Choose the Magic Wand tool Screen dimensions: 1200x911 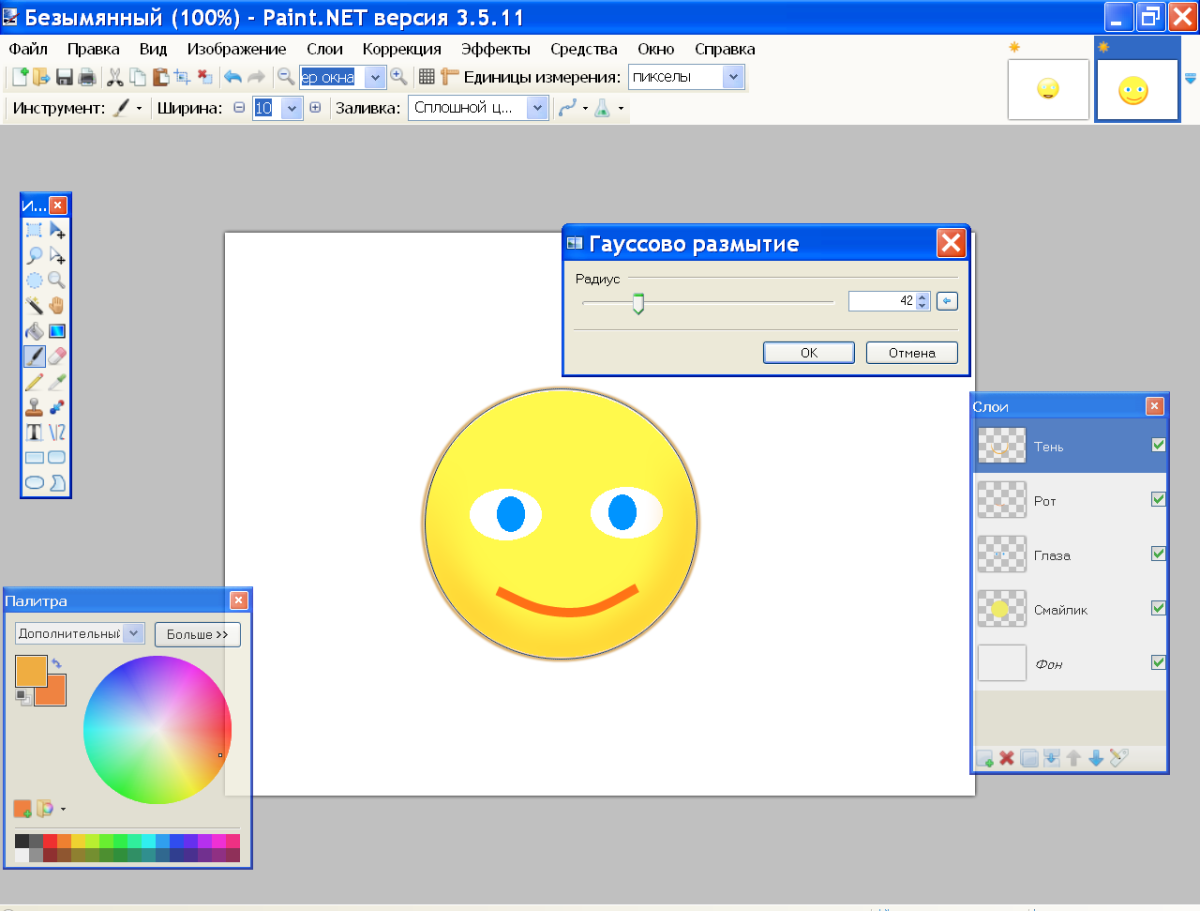click(34, 305)
